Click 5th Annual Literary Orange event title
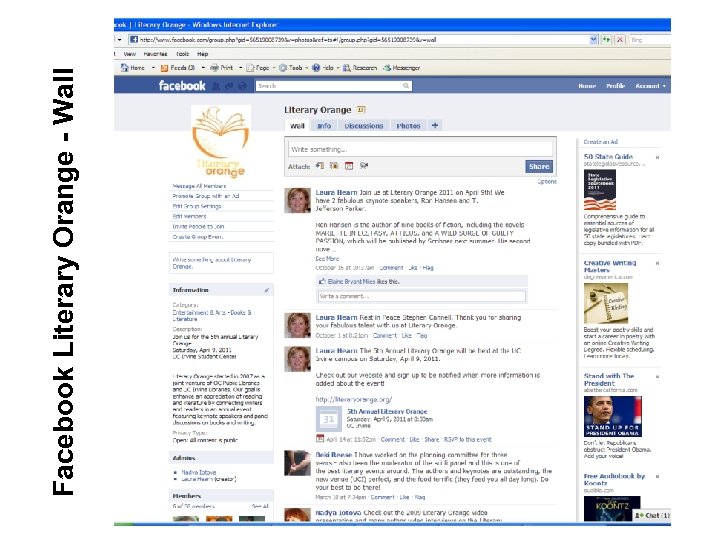Screen dimensions: 720x540 point(387,411)
